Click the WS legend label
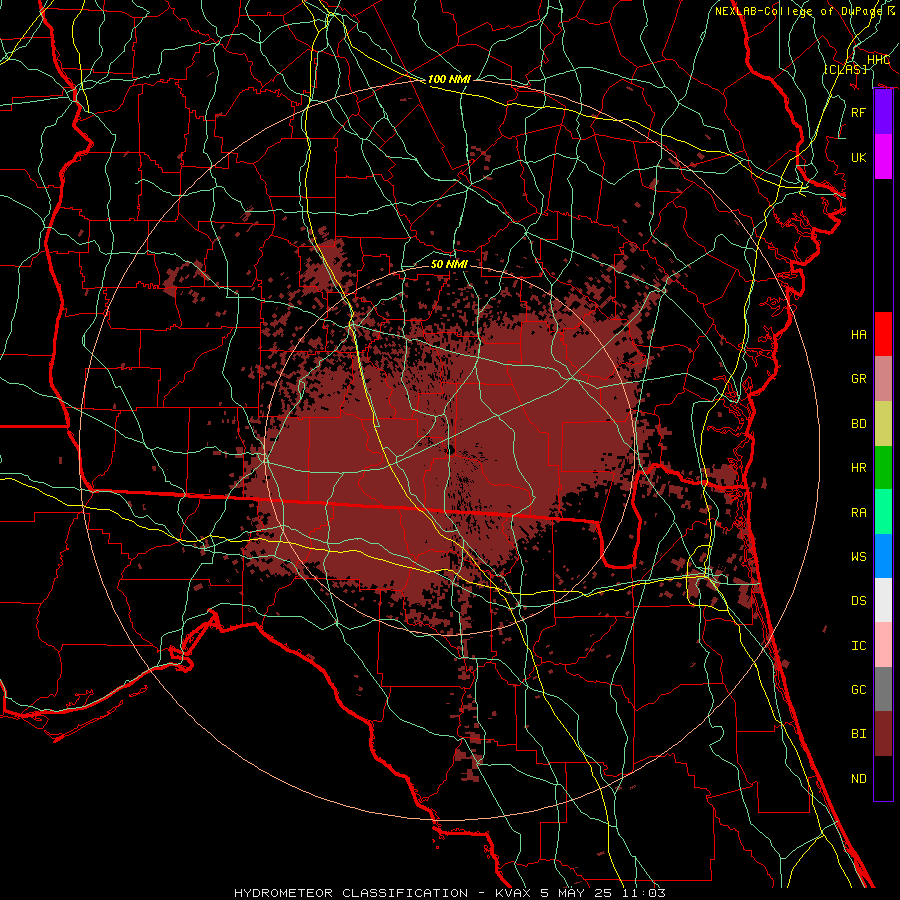 click(859, 557)
